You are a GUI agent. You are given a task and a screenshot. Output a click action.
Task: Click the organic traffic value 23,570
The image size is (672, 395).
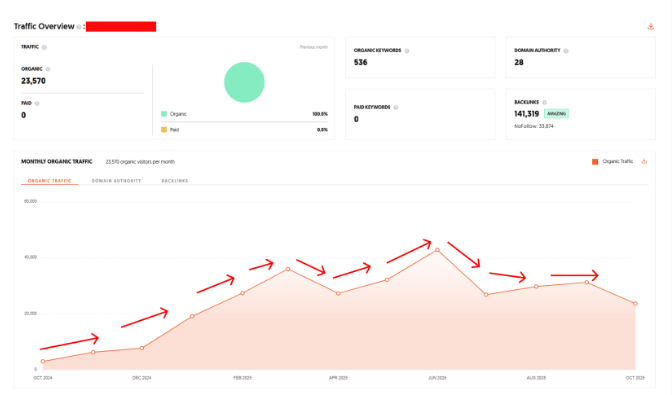tap(33, 81)
